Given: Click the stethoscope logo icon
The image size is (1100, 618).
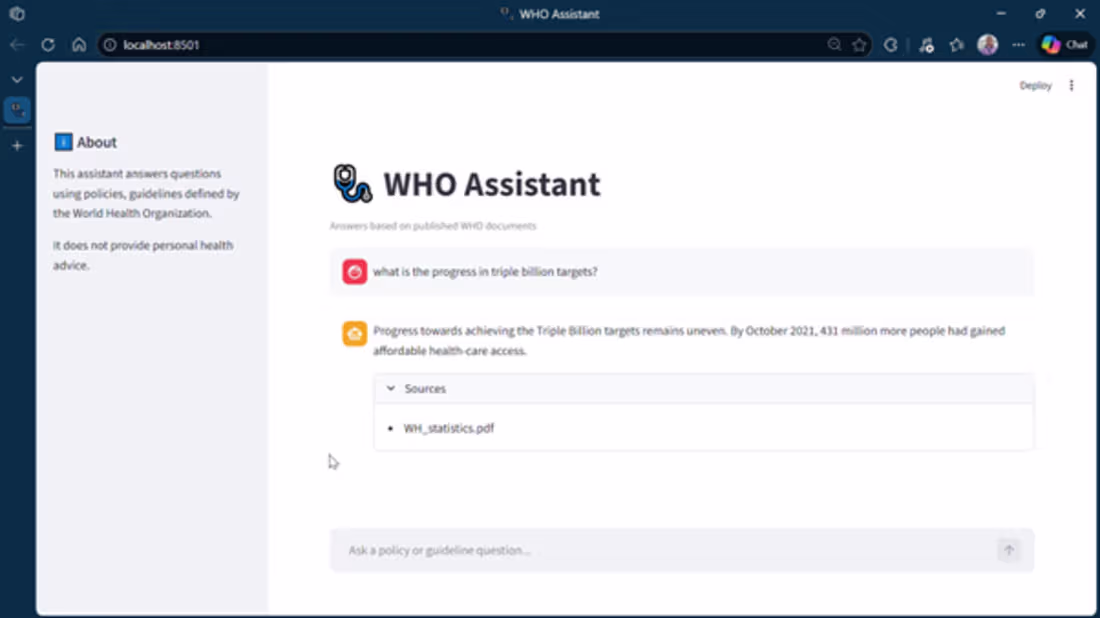Looking at the screenshot, I should point(352,184).
